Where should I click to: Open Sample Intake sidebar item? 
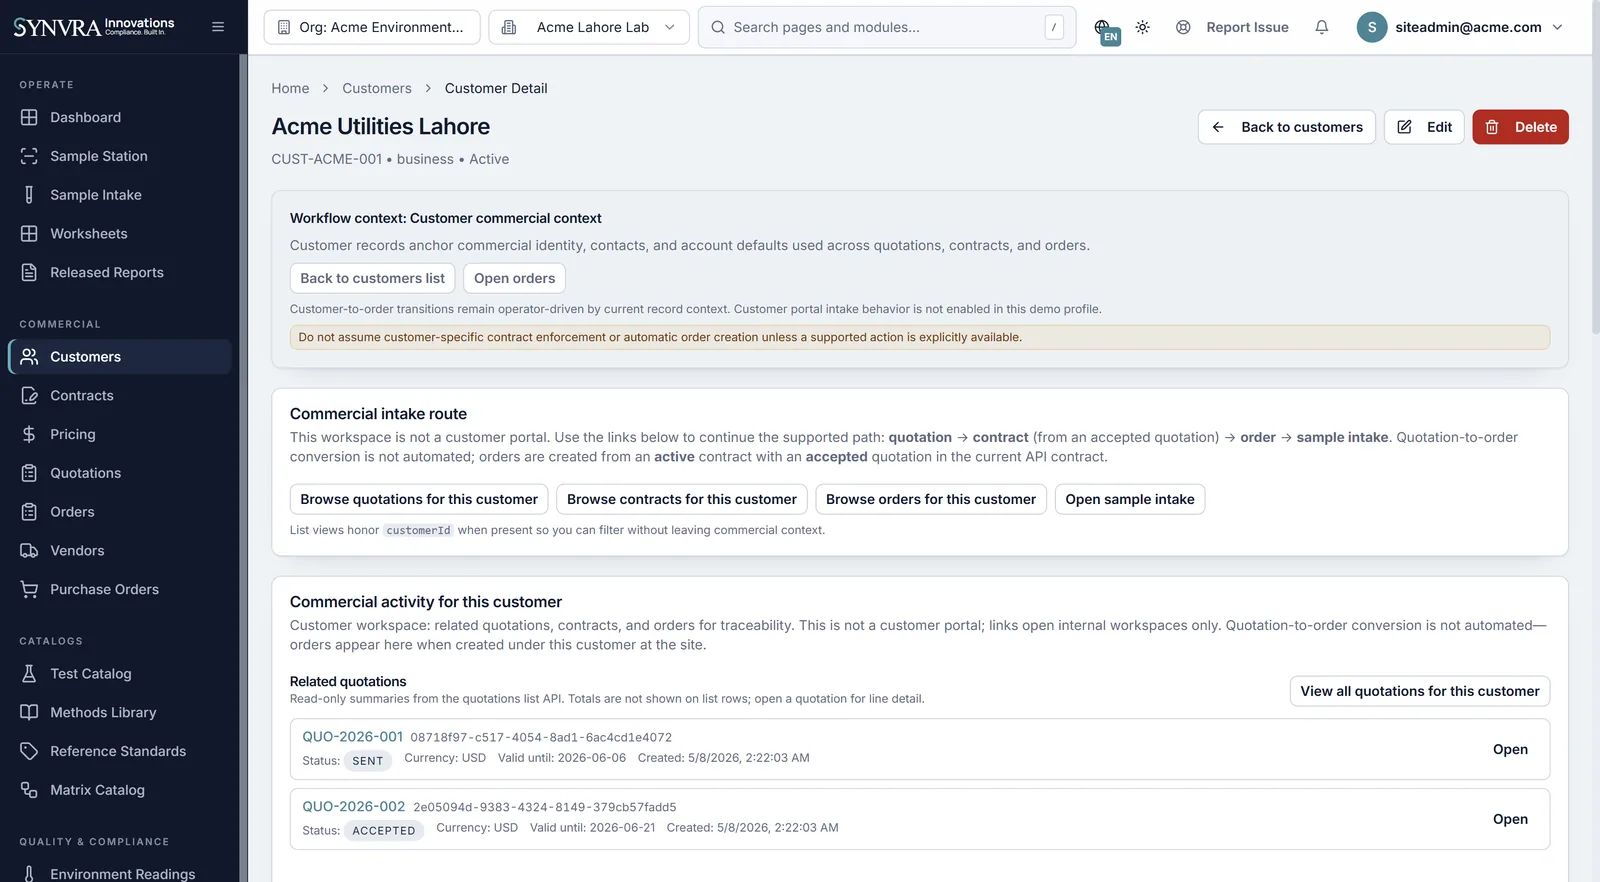click(120, 195)
